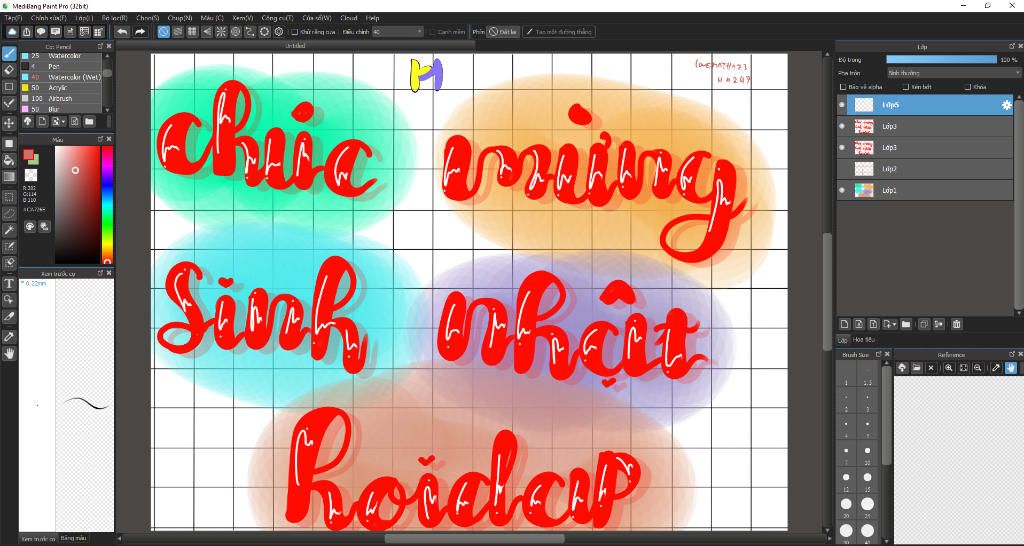
Task: Adjust the Độ trong opacity slider
Action: point(942,59)
